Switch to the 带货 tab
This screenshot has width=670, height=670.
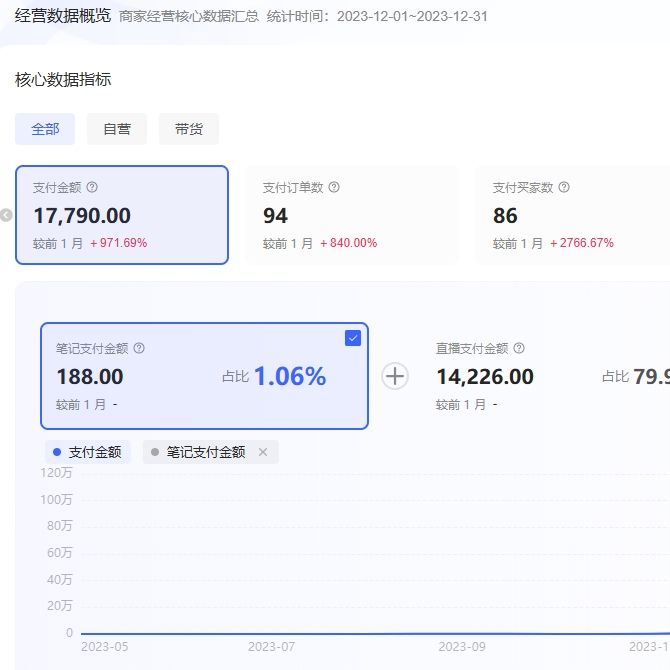click(189, 129)
